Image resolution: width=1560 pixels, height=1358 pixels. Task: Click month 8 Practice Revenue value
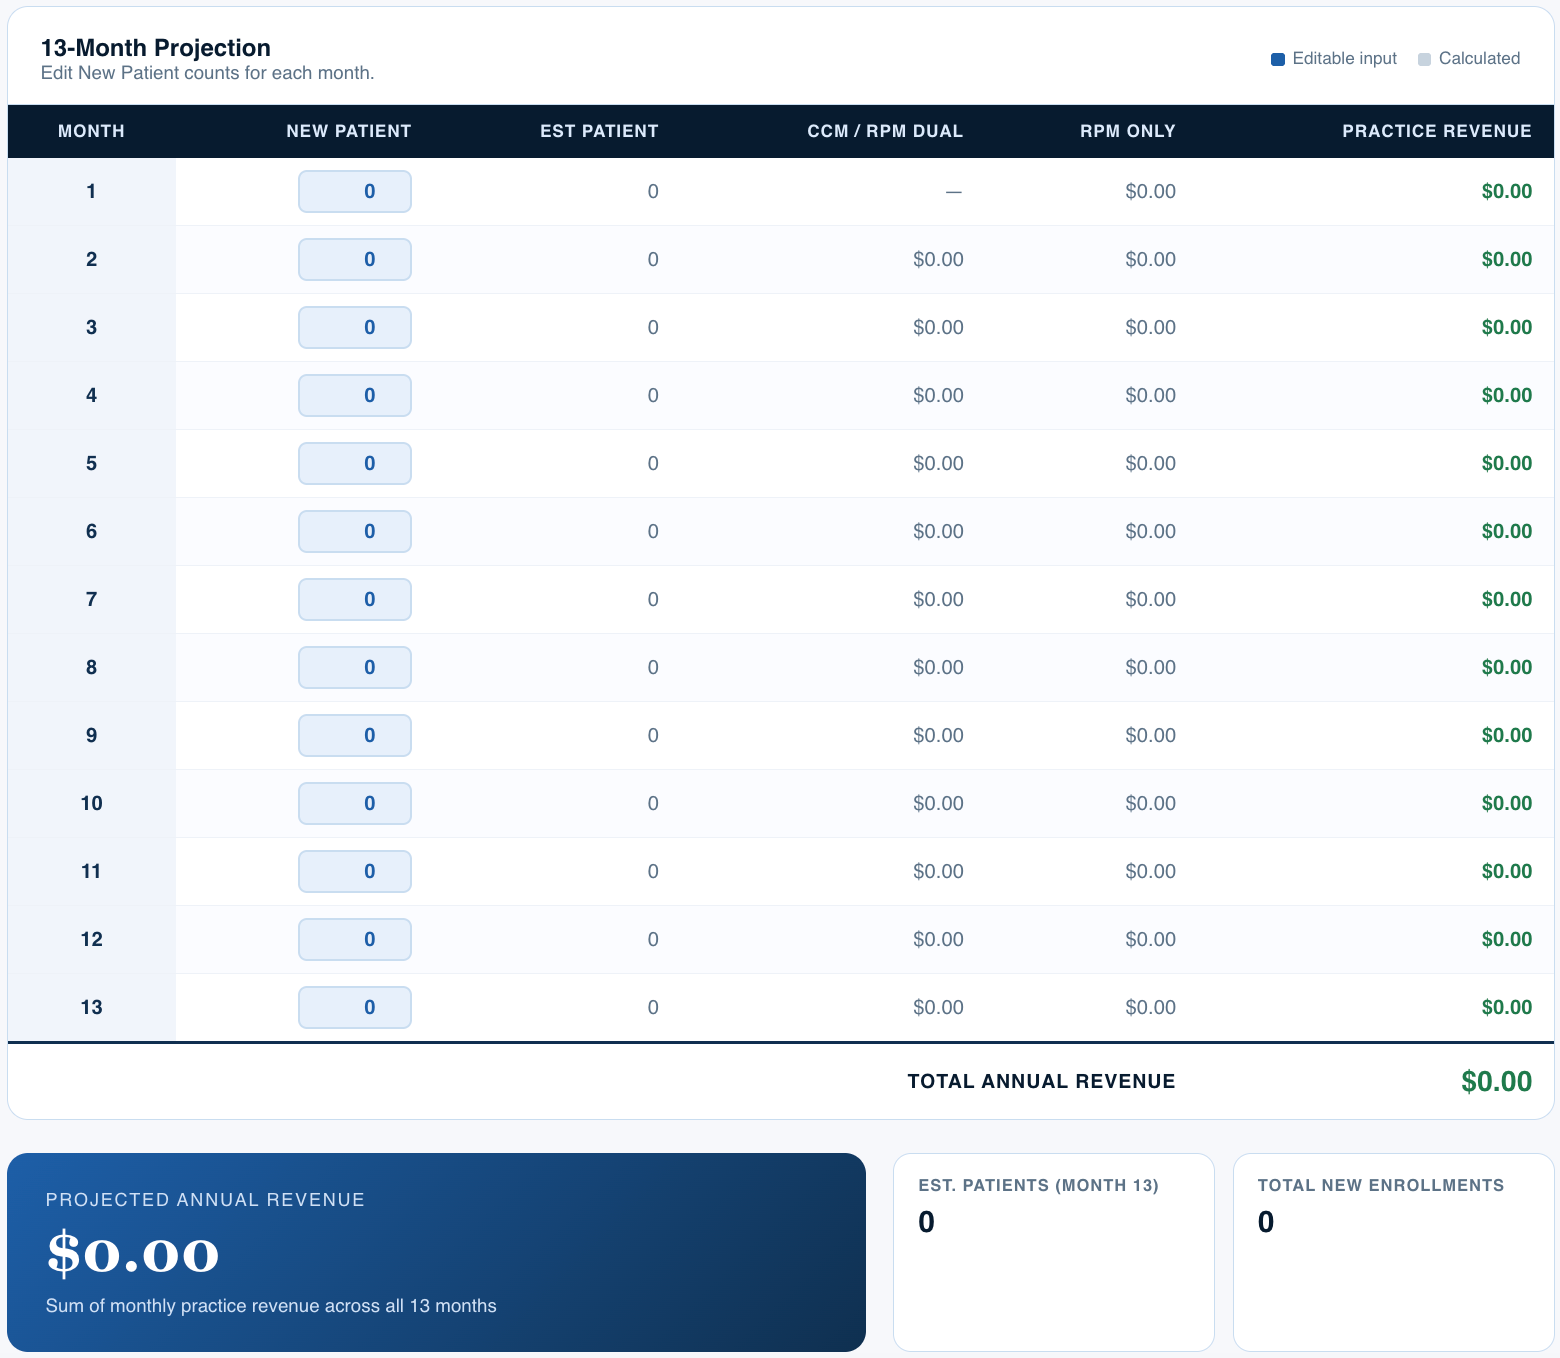click(1507, 667)
